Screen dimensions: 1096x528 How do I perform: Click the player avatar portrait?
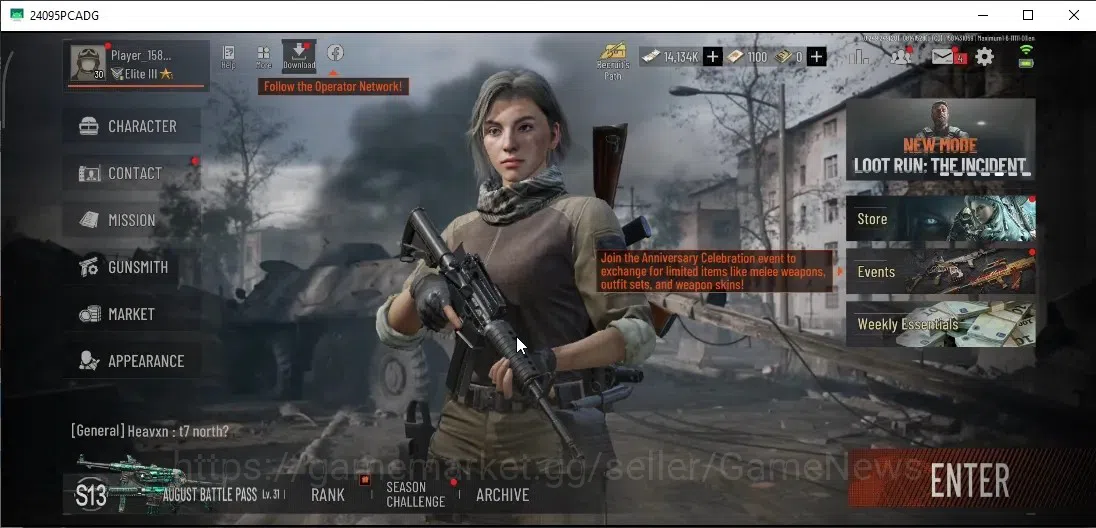click(88, 63)
